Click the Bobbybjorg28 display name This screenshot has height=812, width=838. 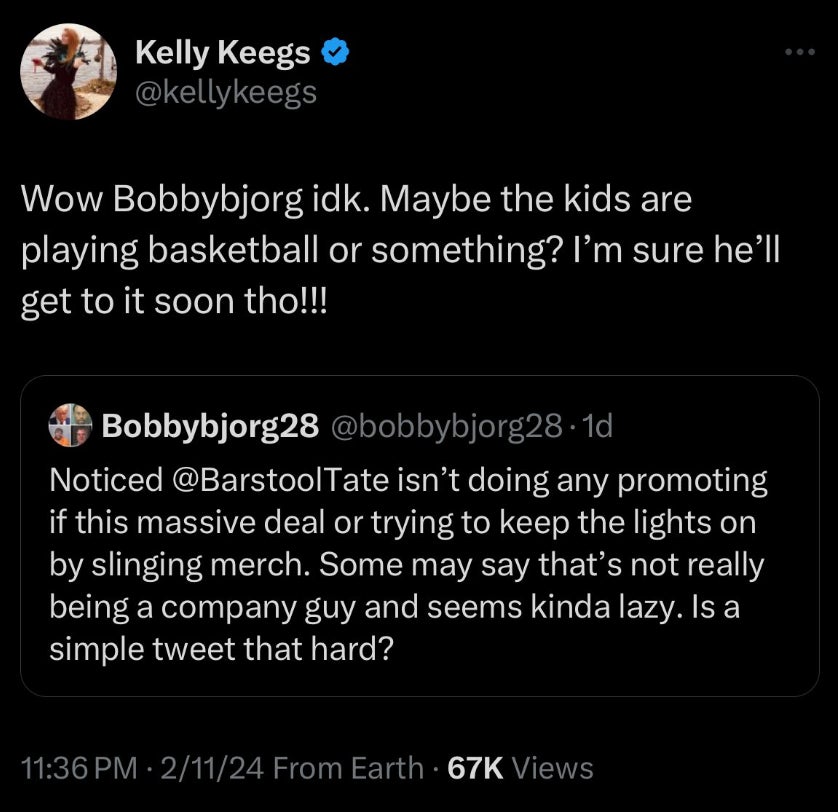210,428
